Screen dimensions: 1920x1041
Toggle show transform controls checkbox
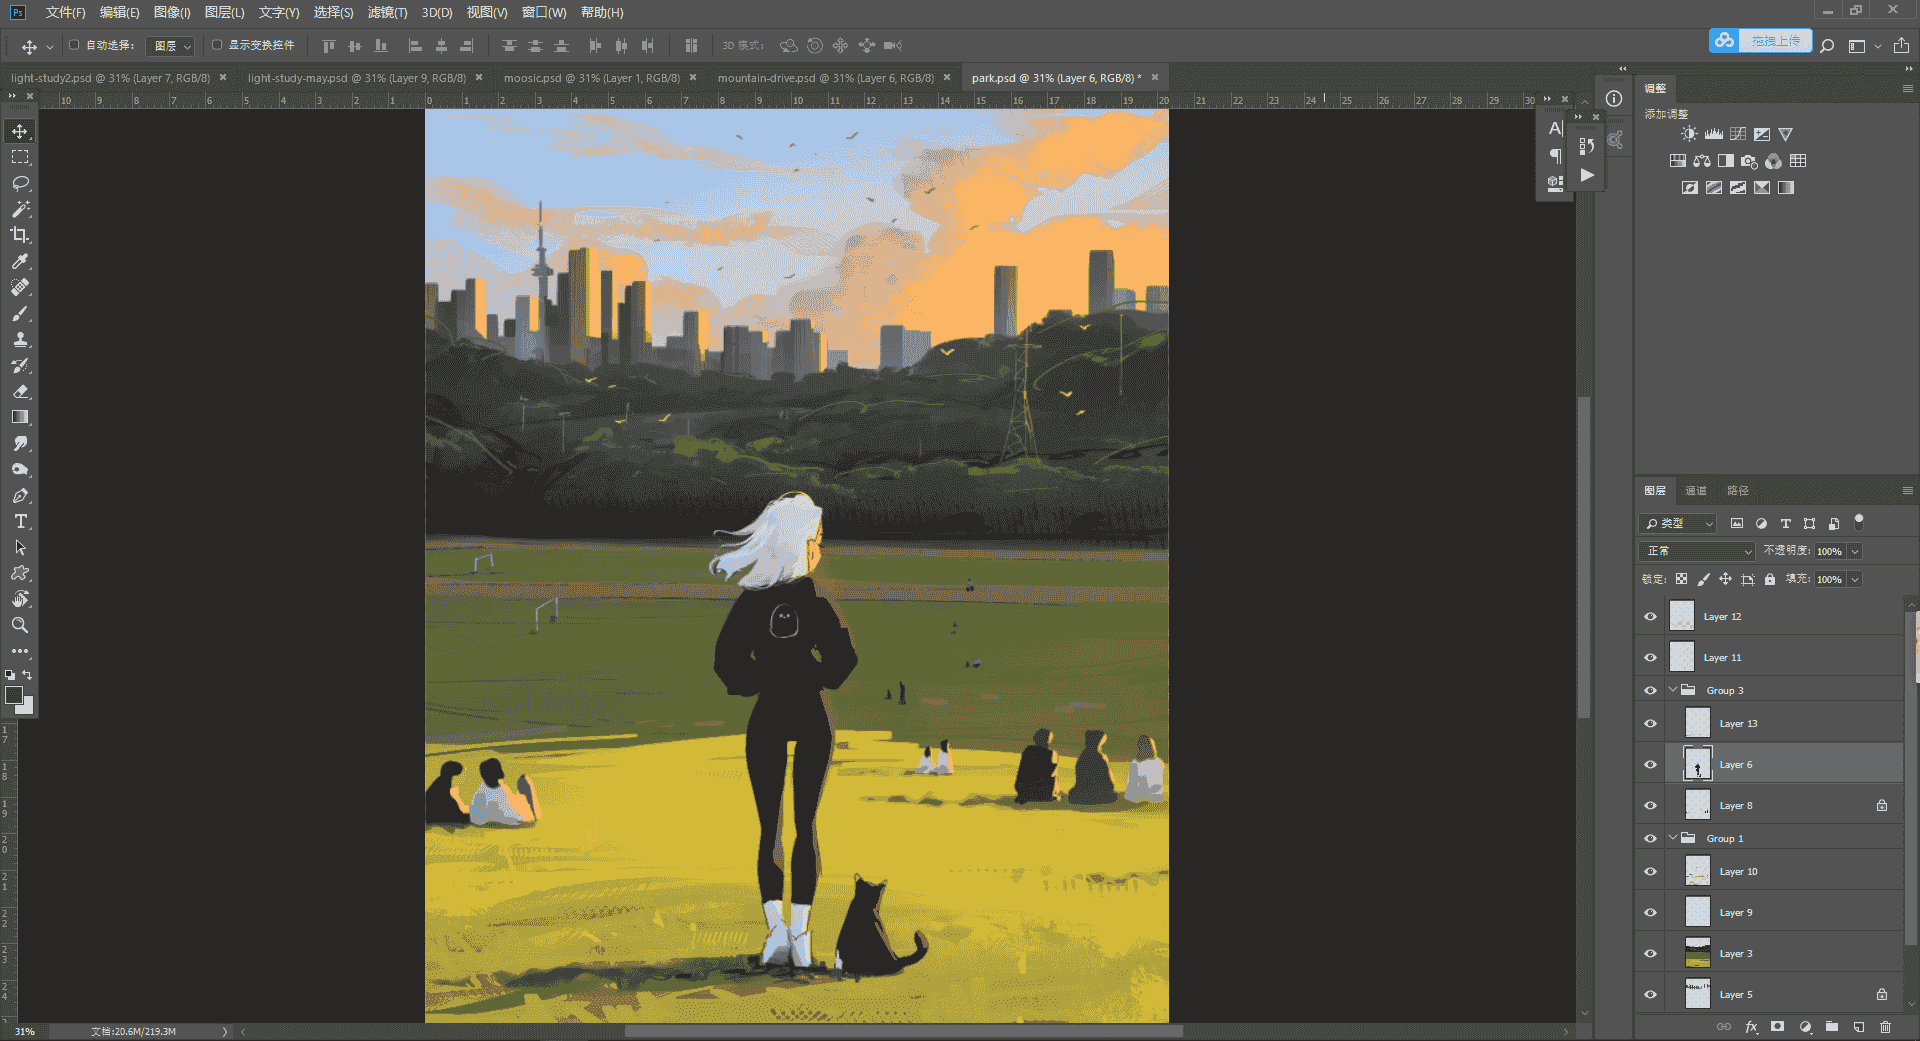(x=216, y=45)
